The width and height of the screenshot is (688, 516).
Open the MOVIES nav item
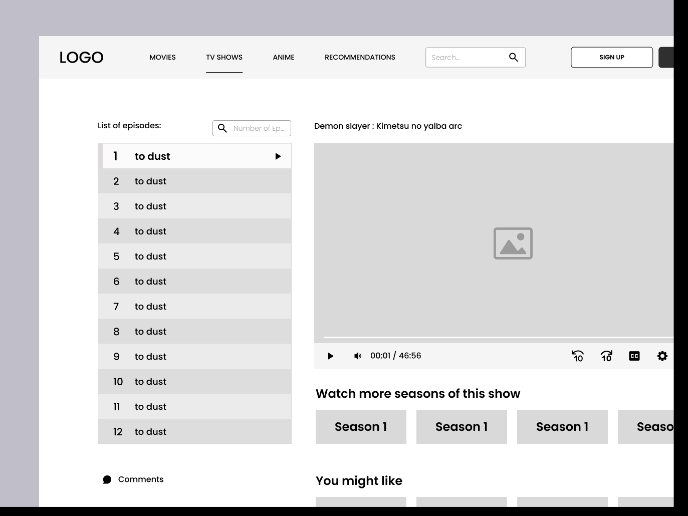point(162,57)
